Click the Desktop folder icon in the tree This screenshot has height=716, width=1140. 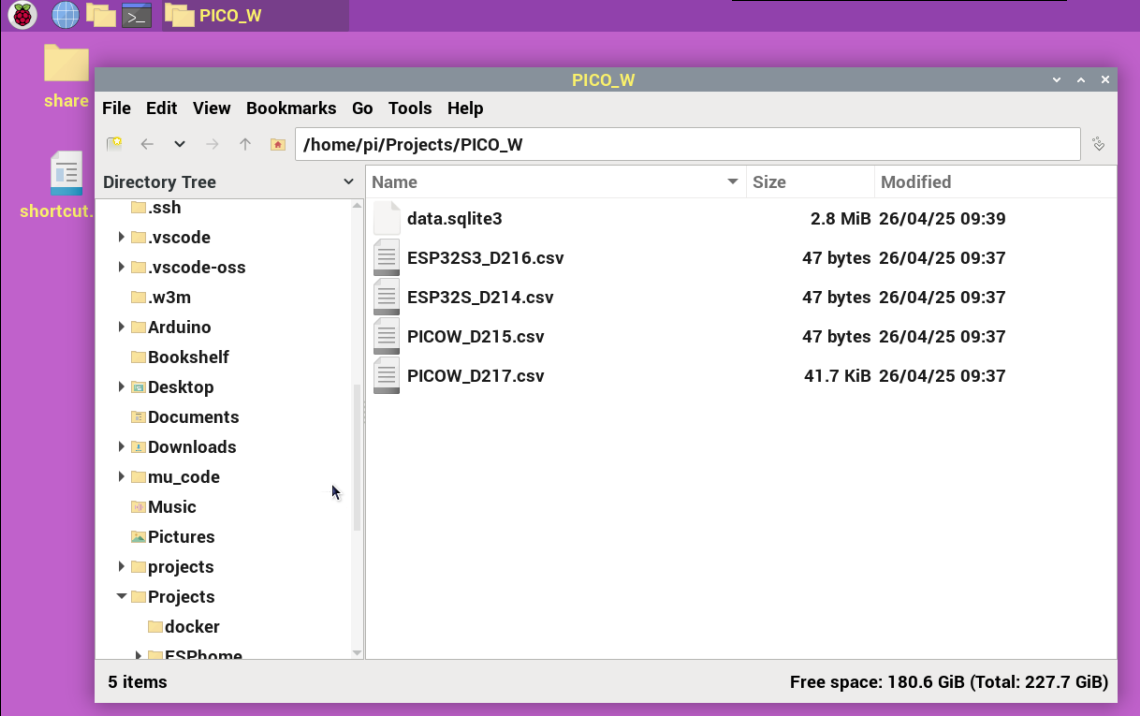coord(138,387)
